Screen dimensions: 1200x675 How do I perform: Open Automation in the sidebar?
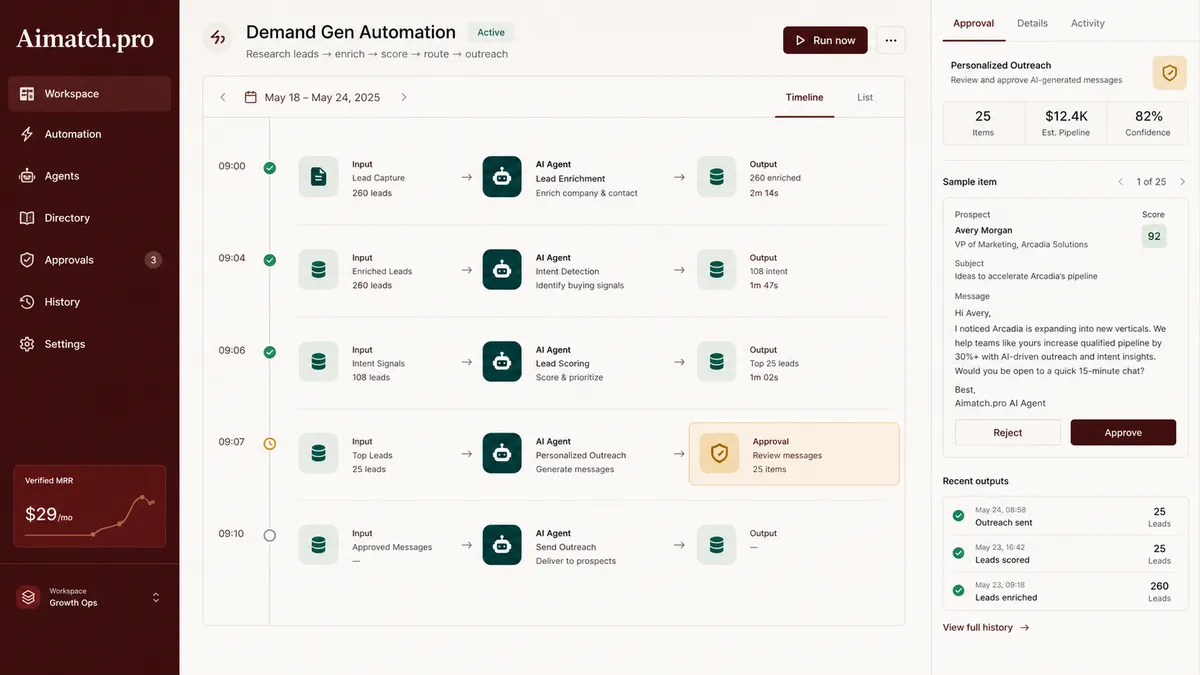tap(89, 134)
